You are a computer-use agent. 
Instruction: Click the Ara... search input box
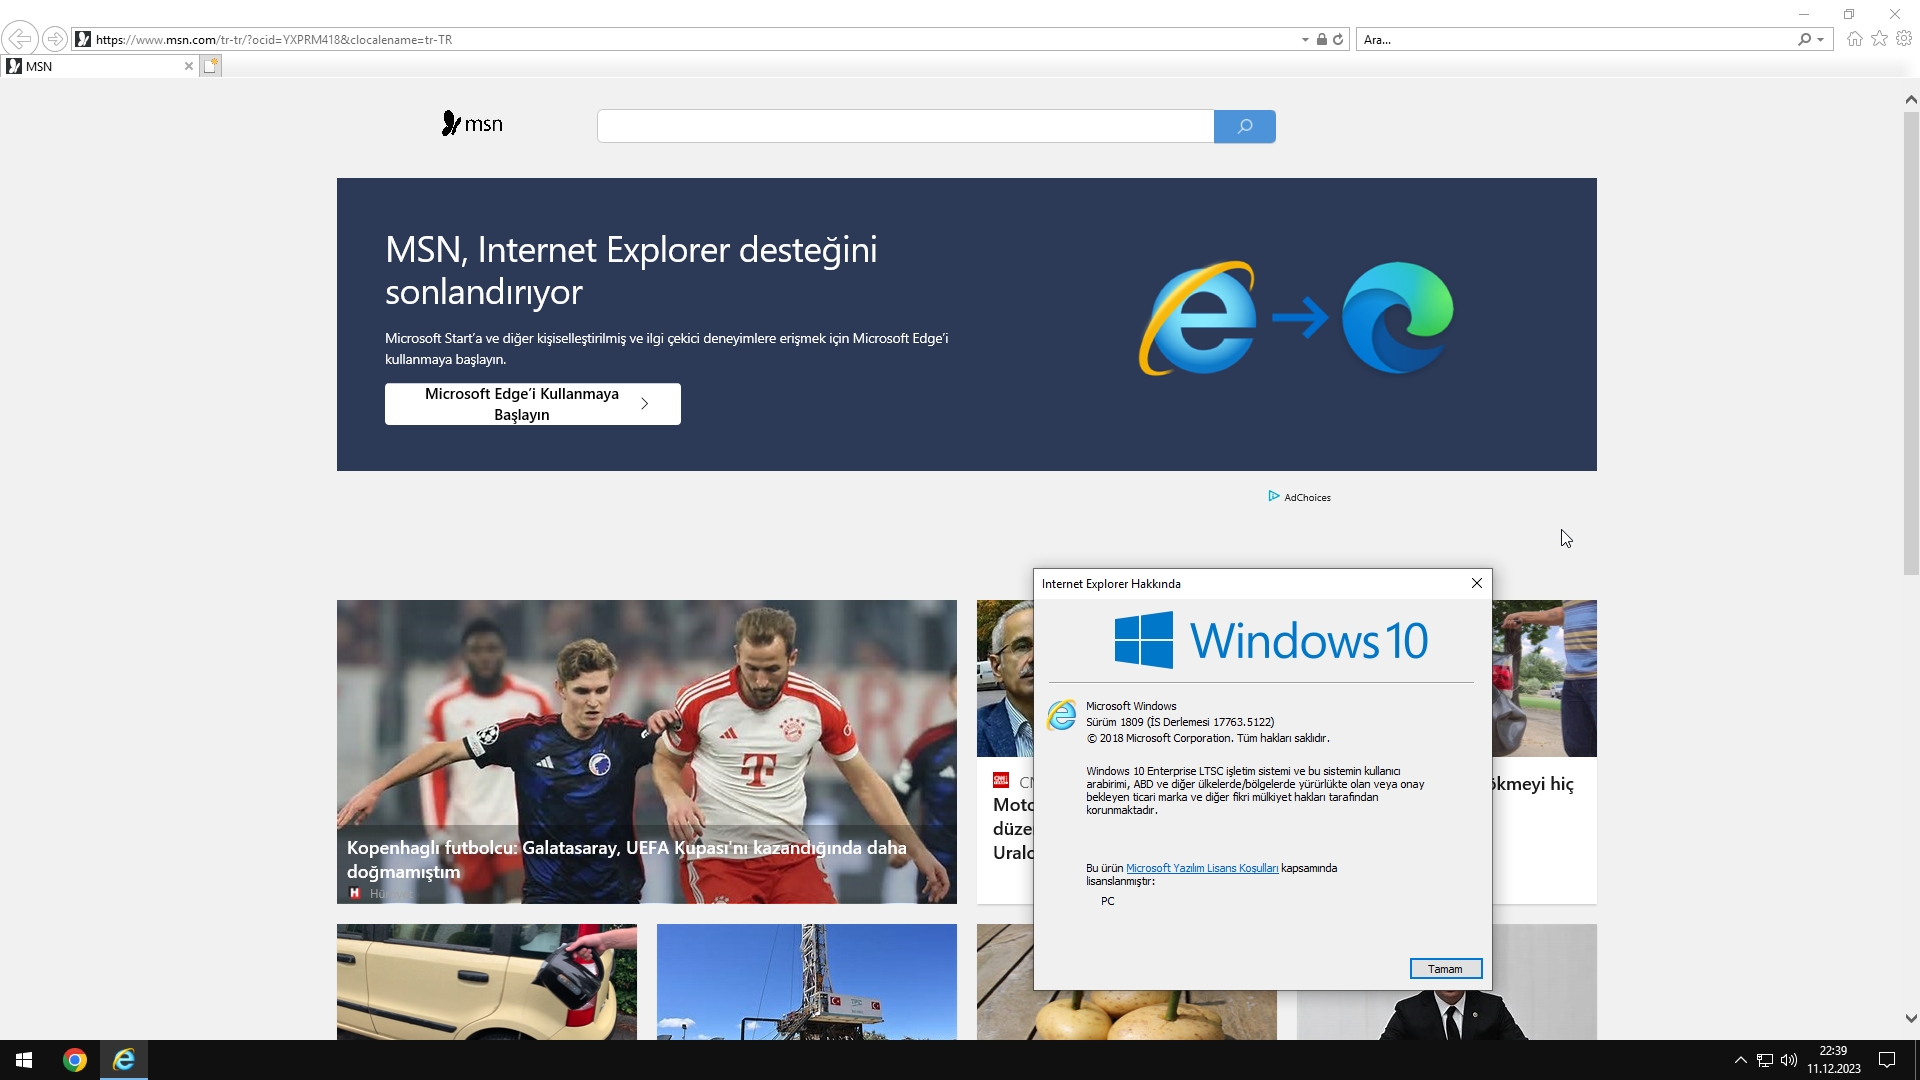(x=1576, y=40)
